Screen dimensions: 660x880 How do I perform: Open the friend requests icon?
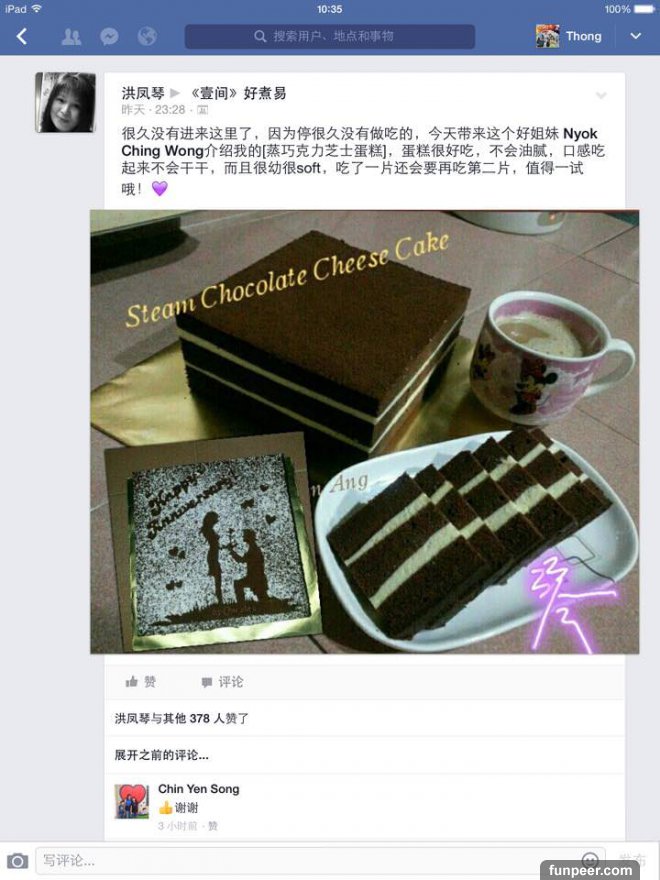point(71,37)
